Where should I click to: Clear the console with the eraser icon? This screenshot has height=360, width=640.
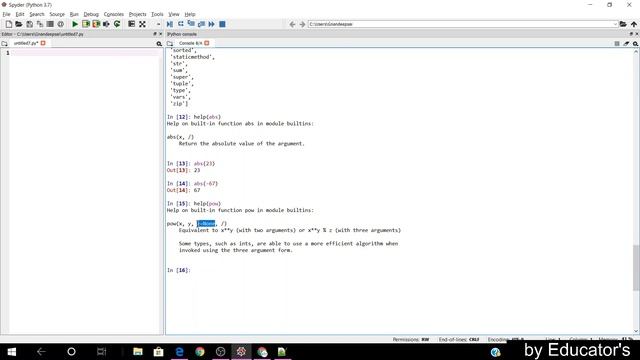626,43
